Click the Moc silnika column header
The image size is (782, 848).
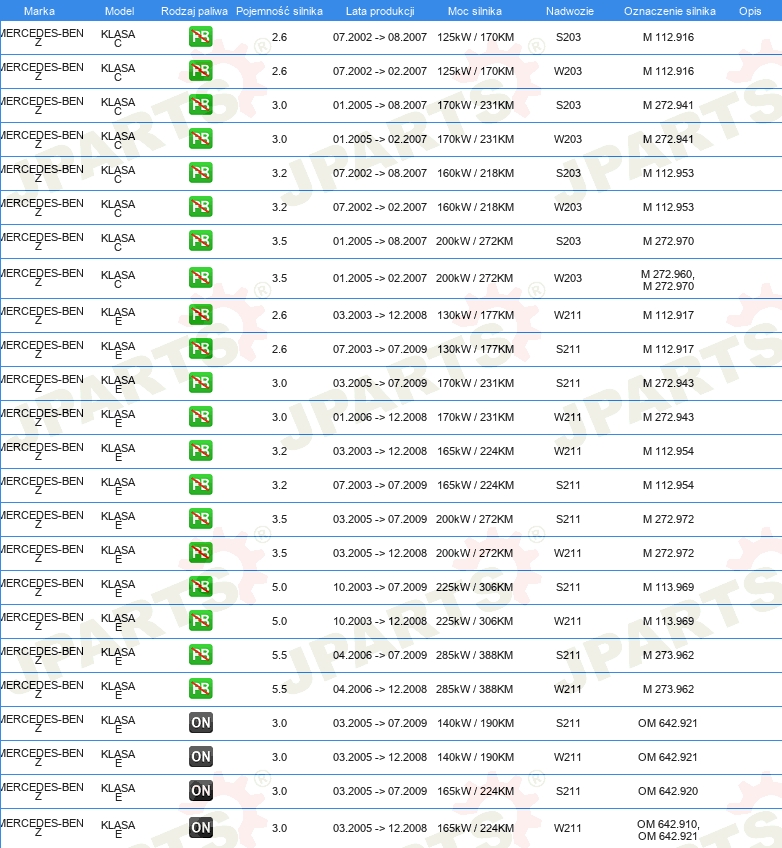point(475,11)
